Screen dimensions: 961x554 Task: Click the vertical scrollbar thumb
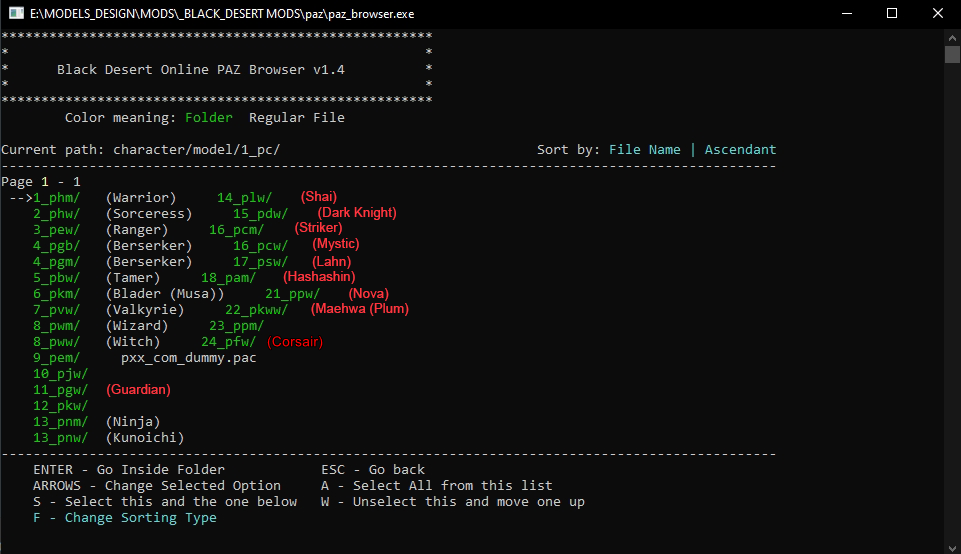(x=952, y=54)
